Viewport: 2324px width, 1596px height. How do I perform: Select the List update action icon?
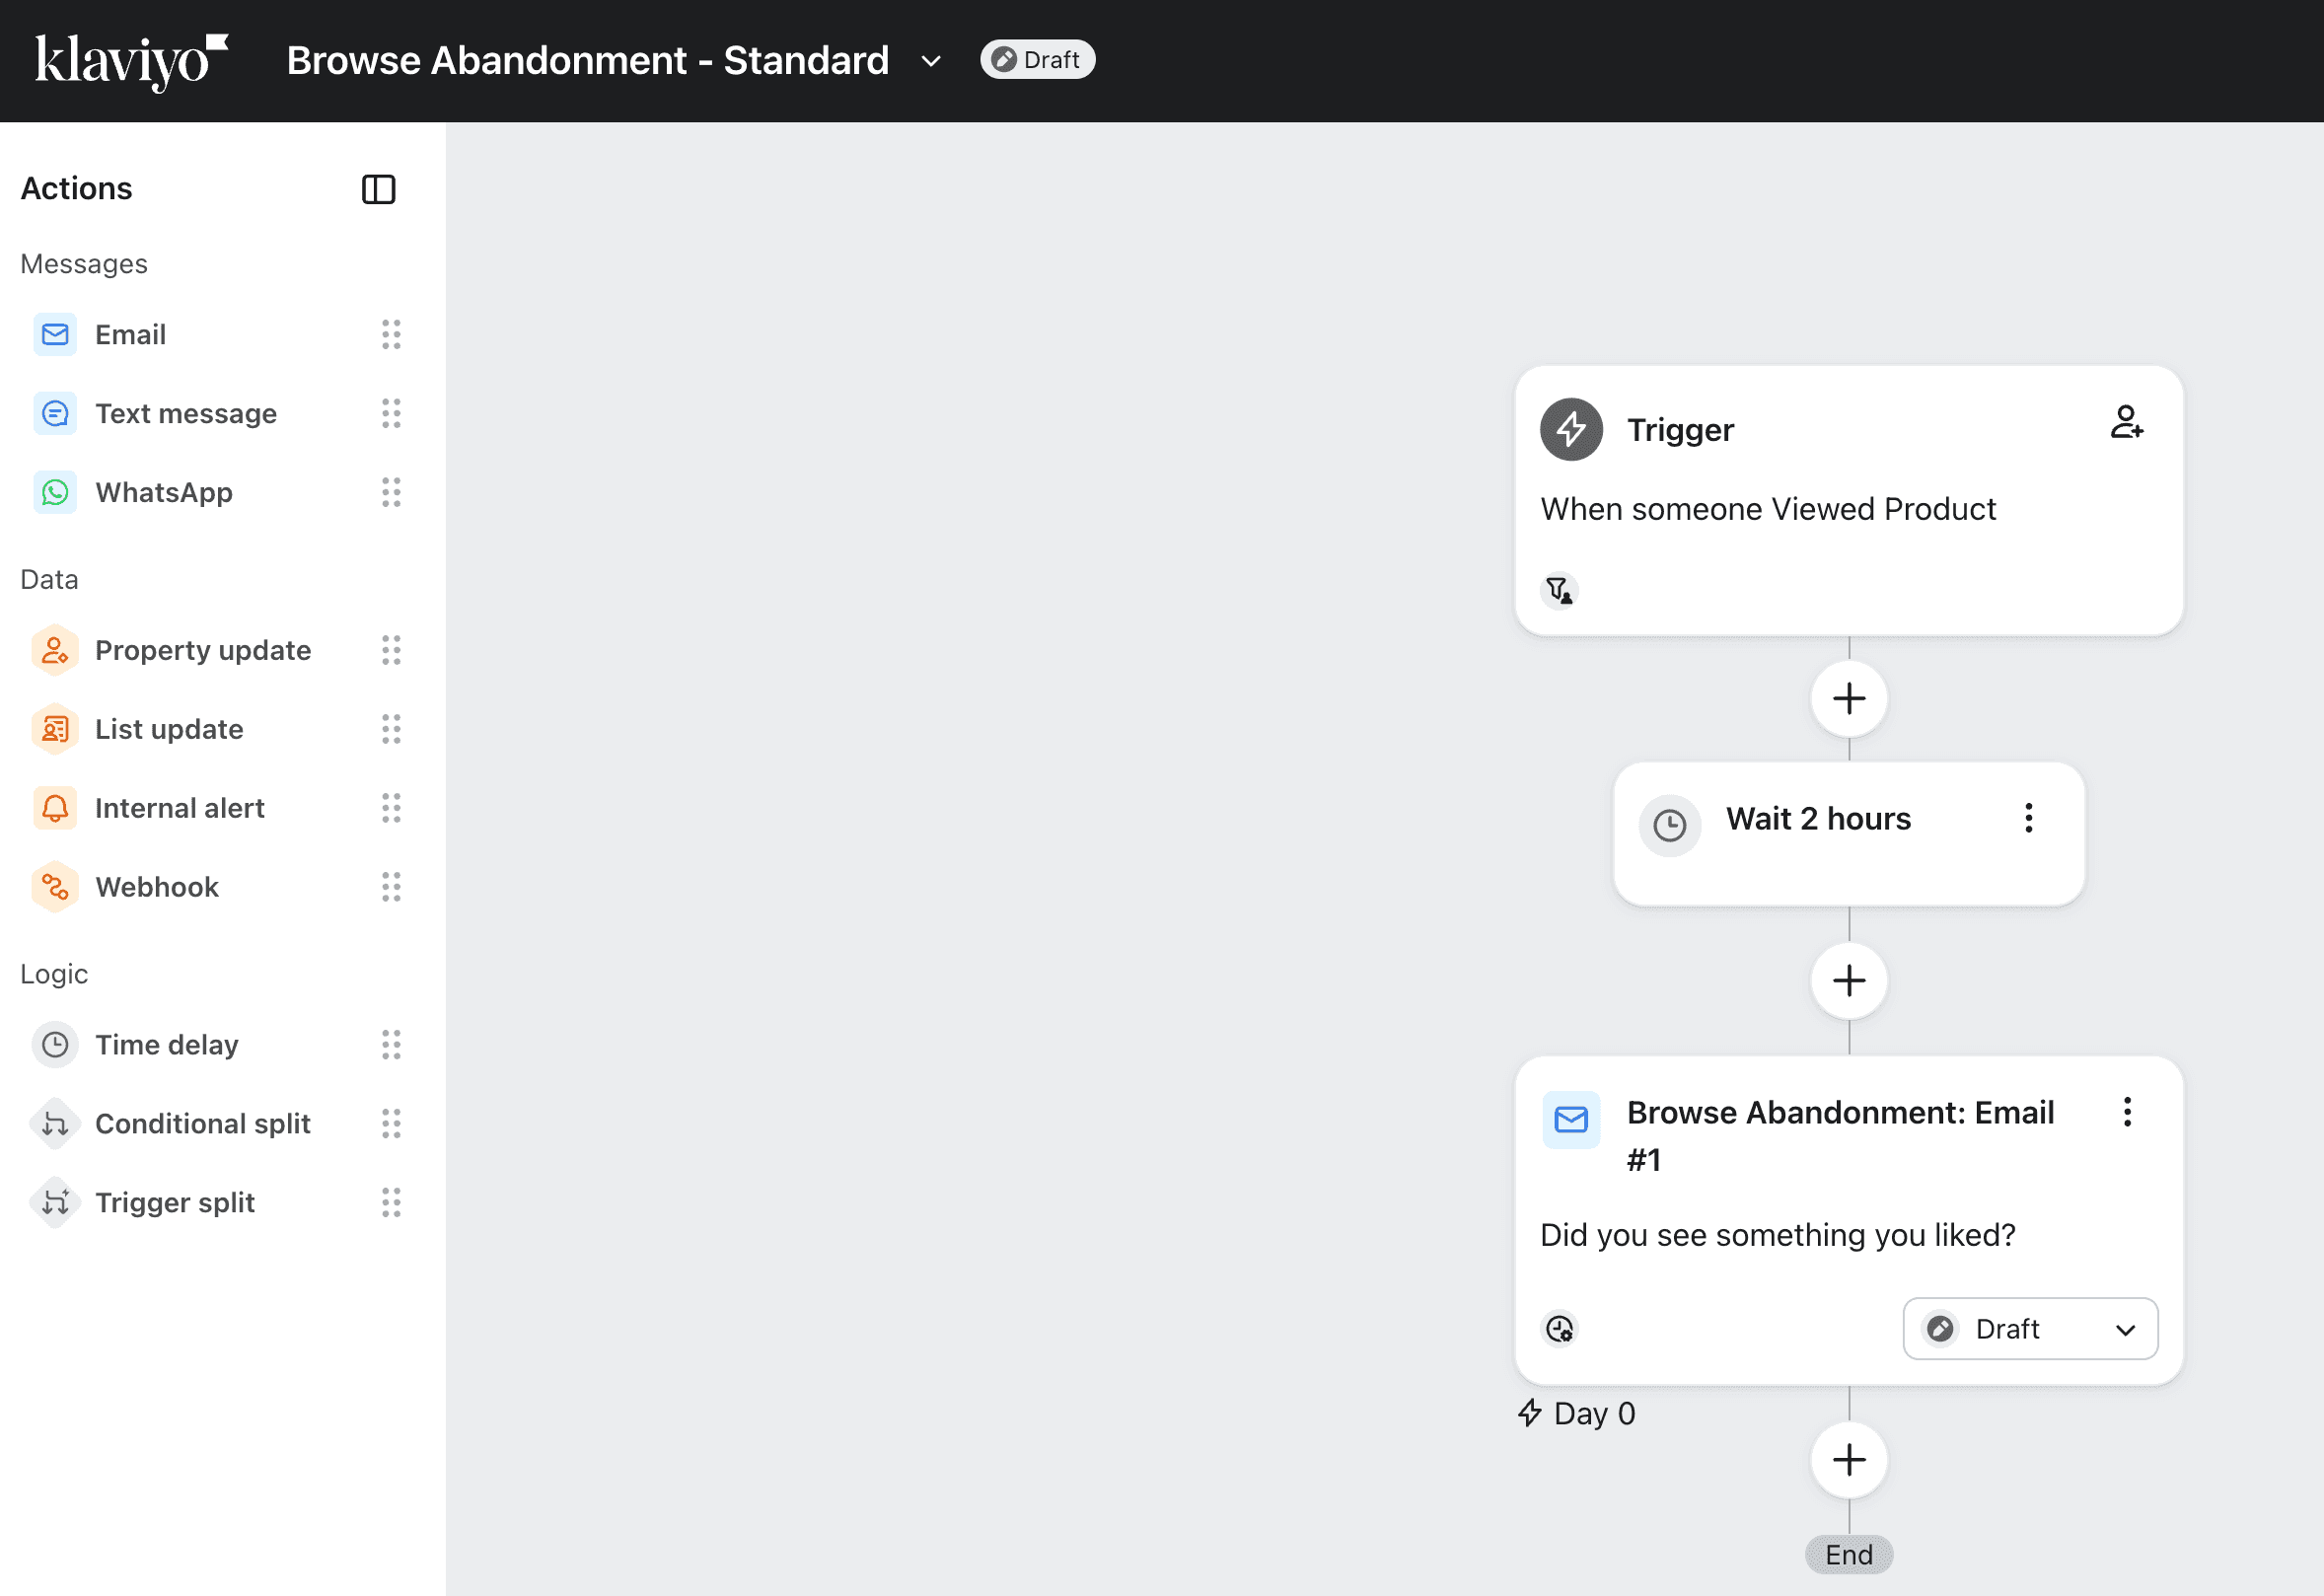[x=55, y=729]
